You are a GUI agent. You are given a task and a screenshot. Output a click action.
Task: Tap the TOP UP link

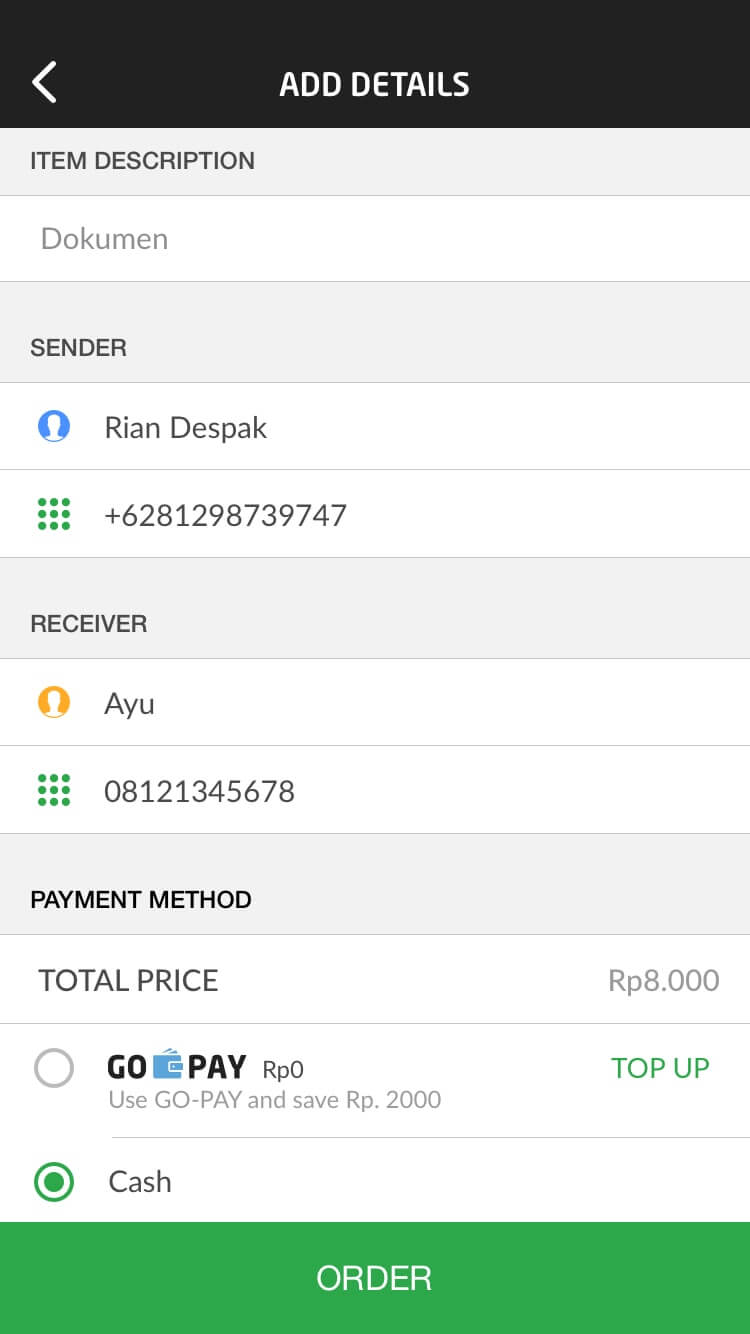pos(660,1068)
